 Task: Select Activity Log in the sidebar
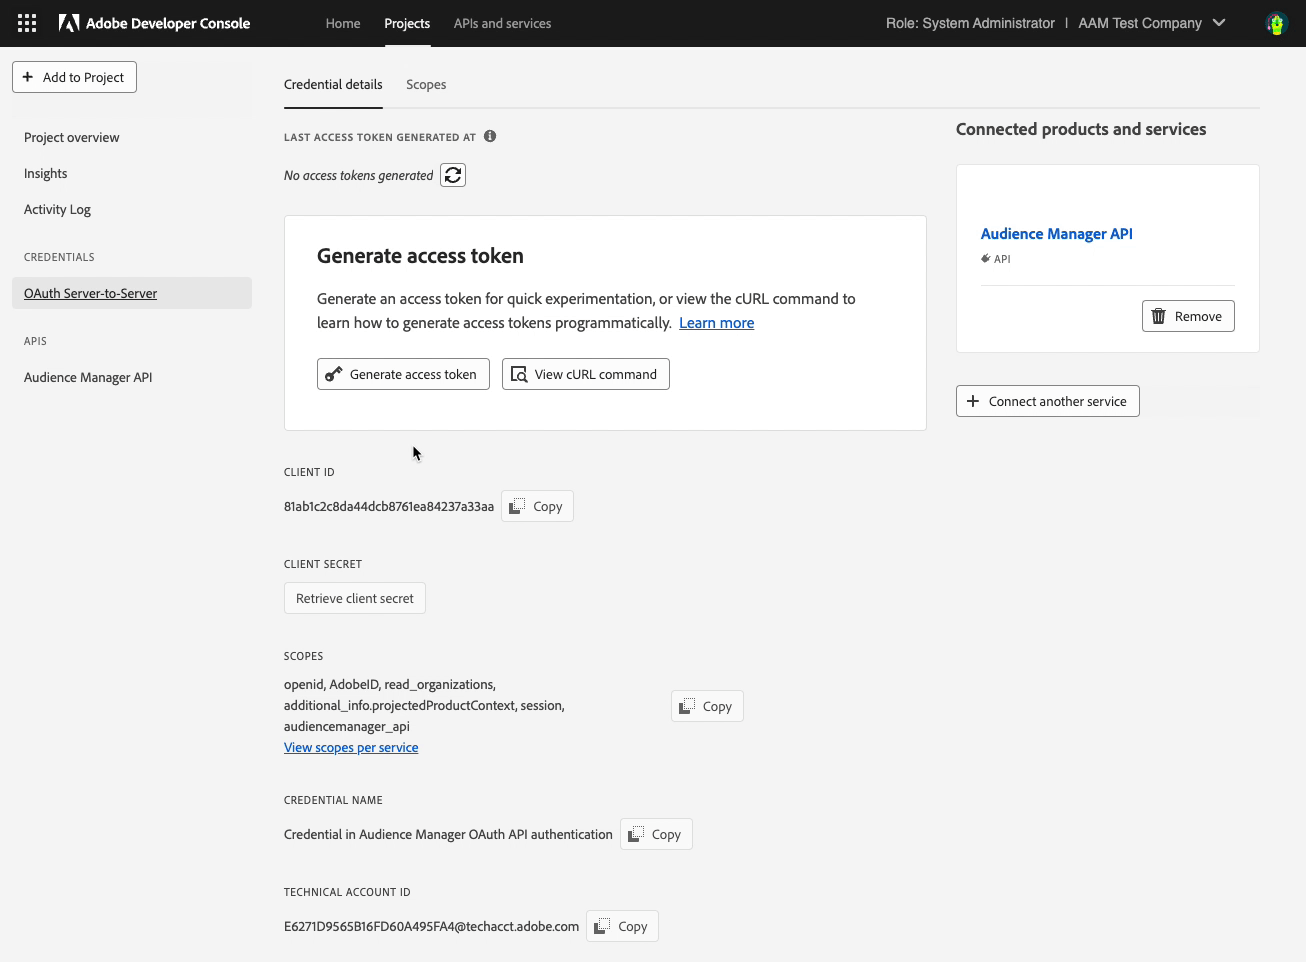[x=57, y=208]
